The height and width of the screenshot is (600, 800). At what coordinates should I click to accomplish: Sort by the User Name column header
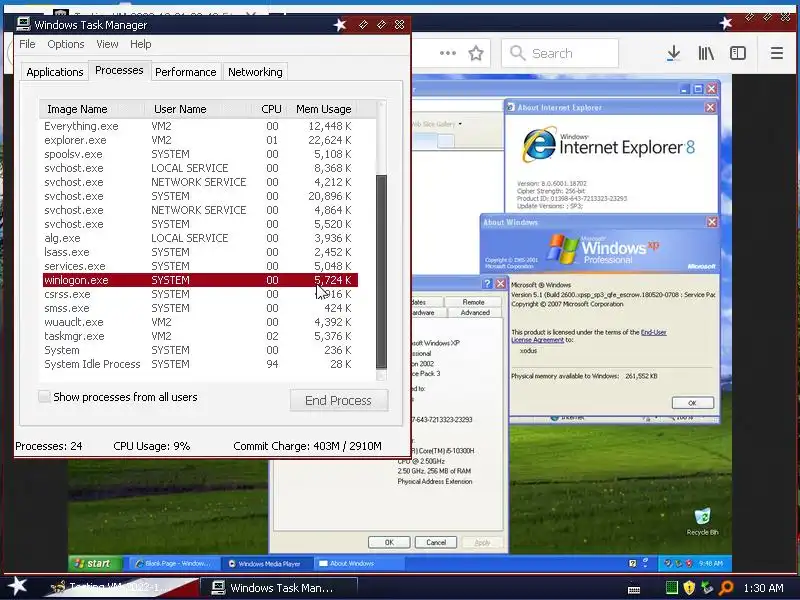[x=198, y=109]
